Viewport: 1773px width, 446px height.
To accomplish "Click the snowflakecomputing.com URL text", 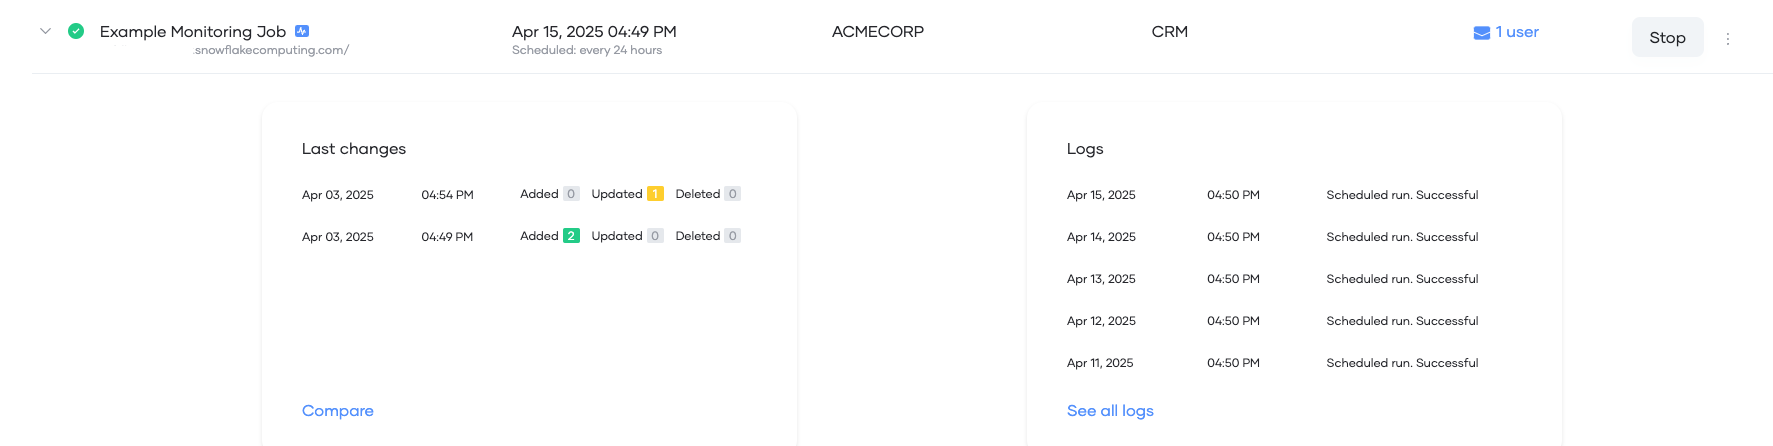I will tap(271, 51).
